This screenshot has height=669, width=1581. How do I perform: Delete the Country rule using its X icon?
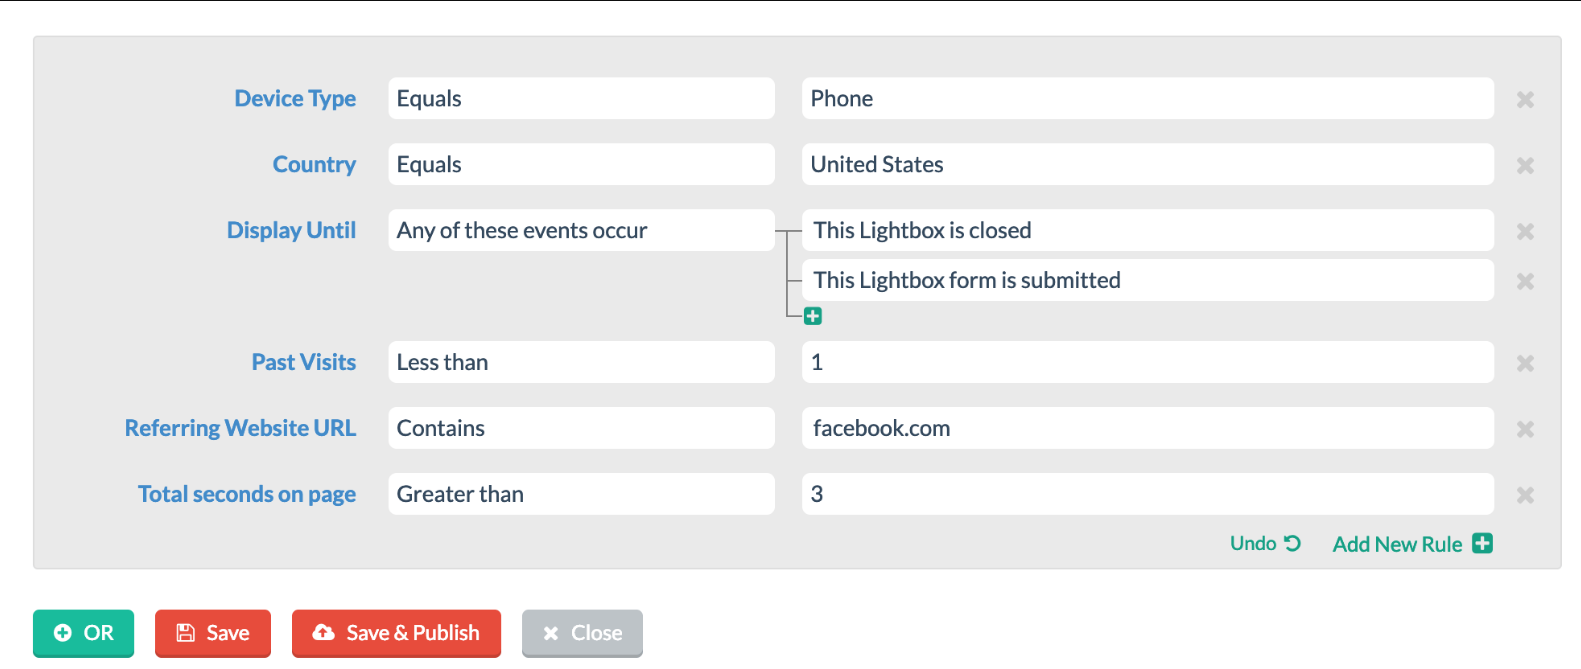pos(1525,165)
